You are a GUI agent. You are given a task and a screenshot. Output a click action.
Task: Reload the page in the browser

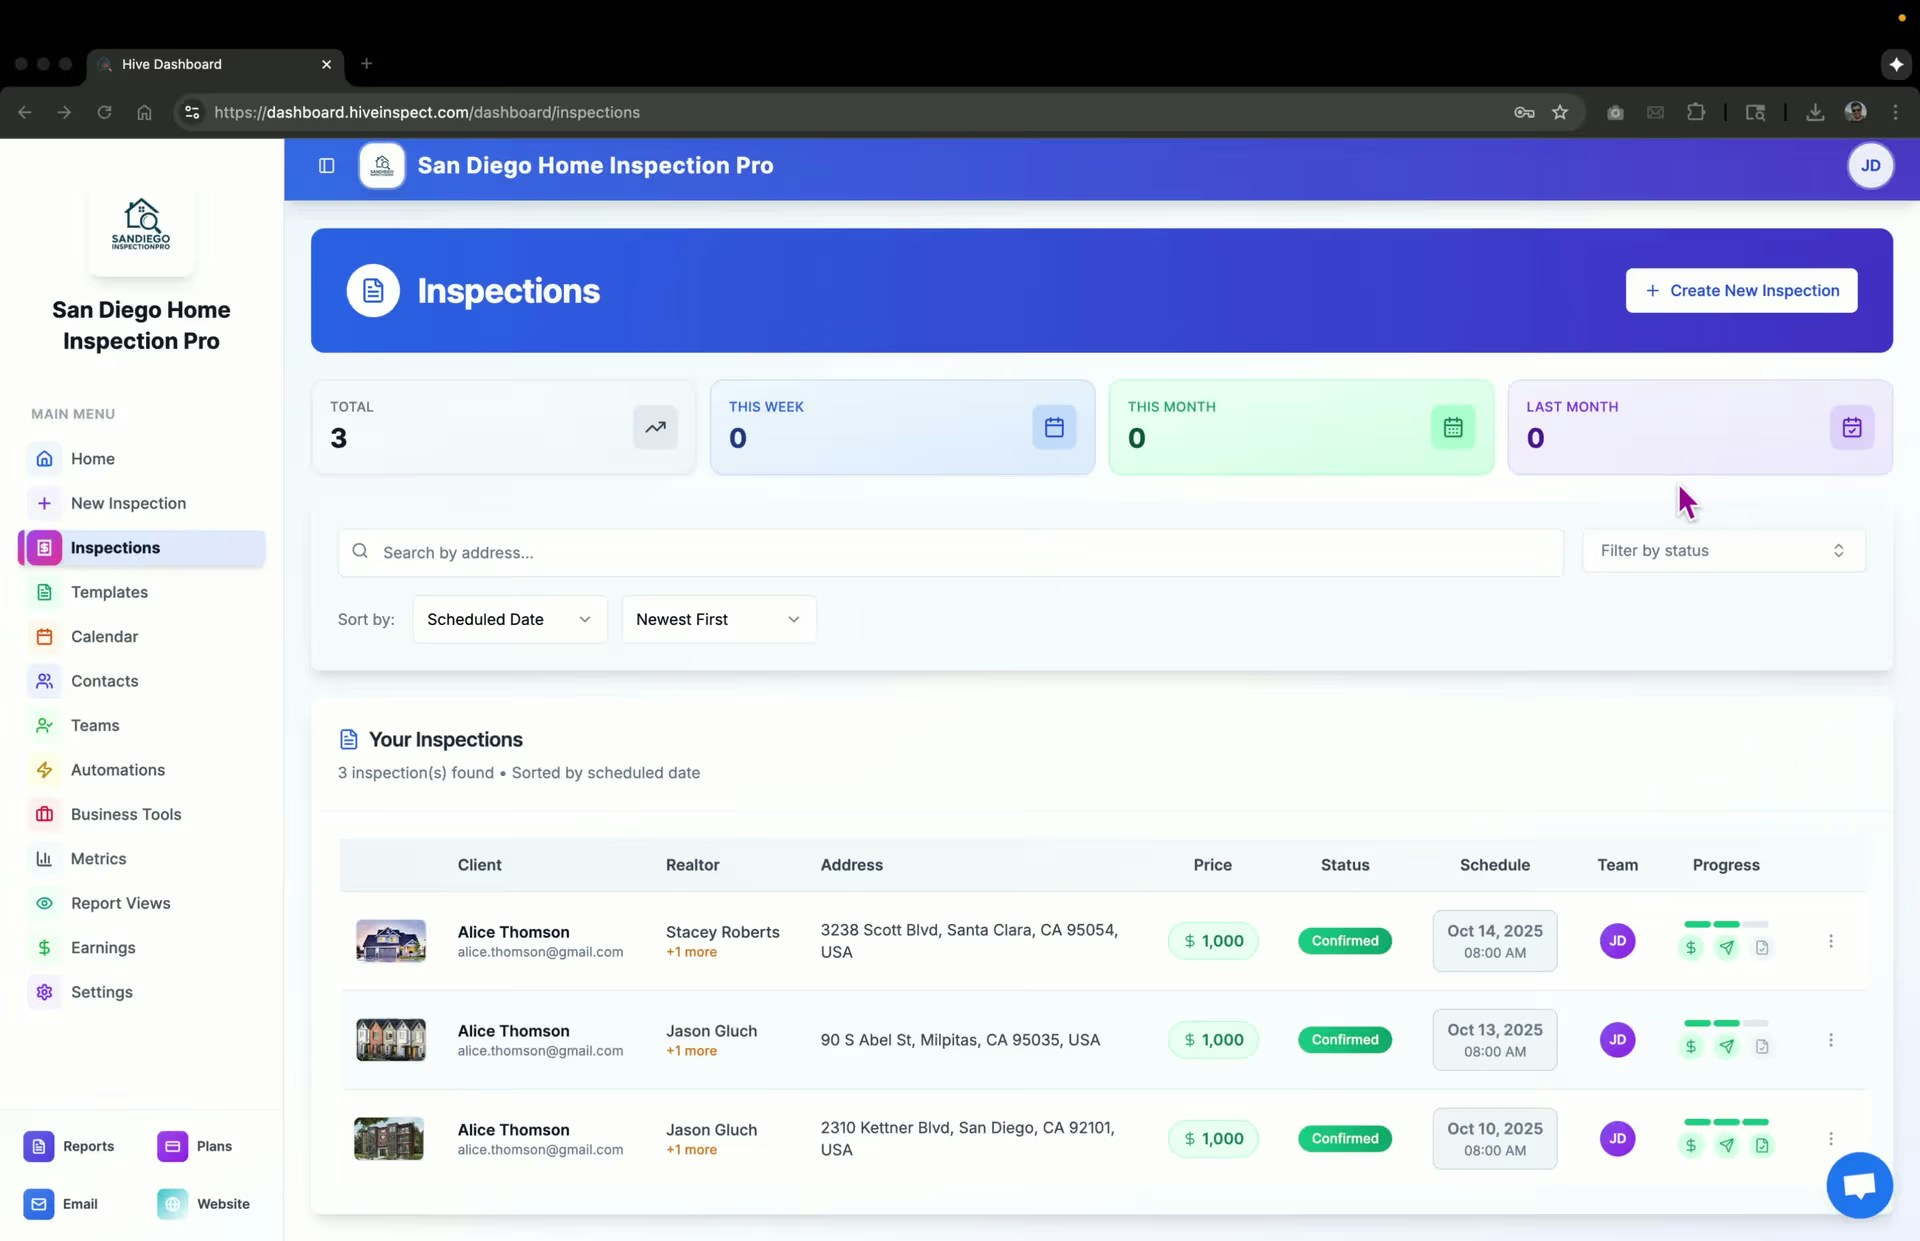(104, 112)
